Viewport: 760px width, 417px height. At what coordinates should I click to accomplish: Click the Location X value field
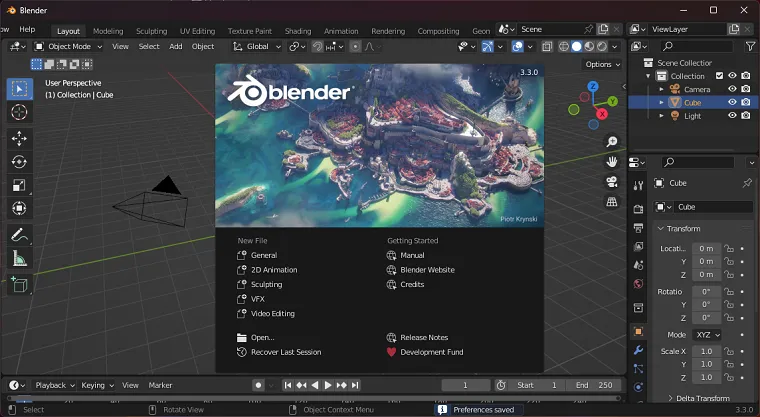[706, 248]
